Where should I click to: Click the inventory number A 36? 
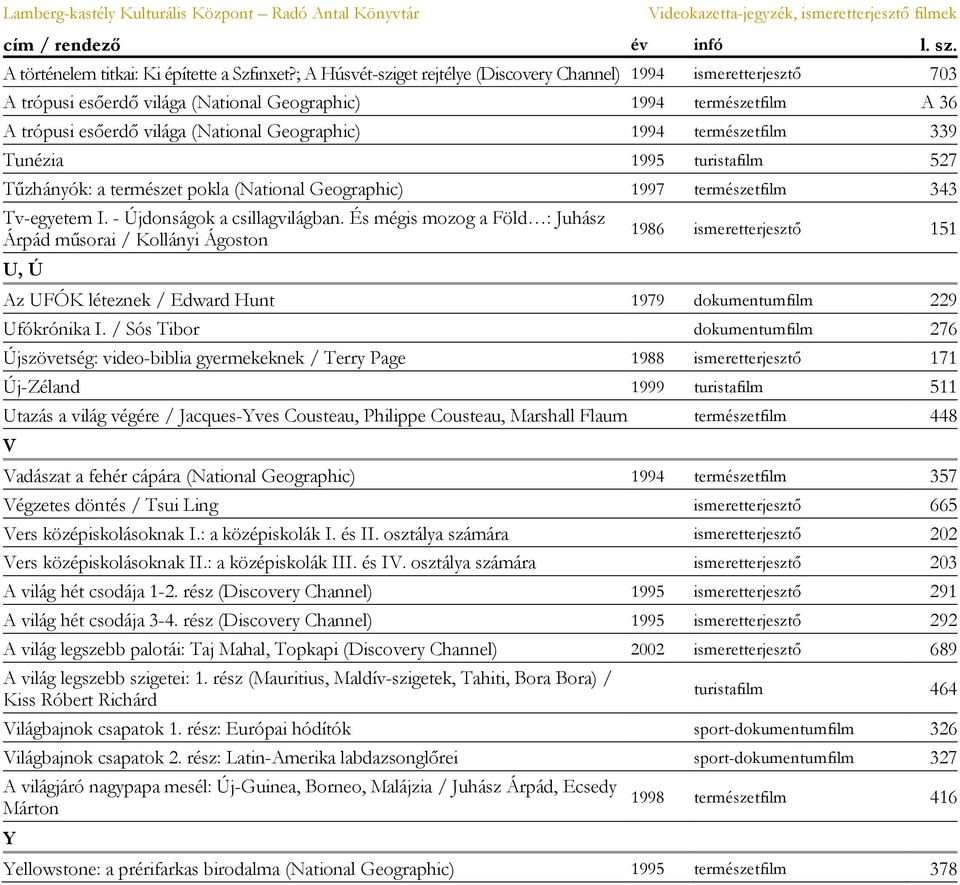(x=939, y=103)
